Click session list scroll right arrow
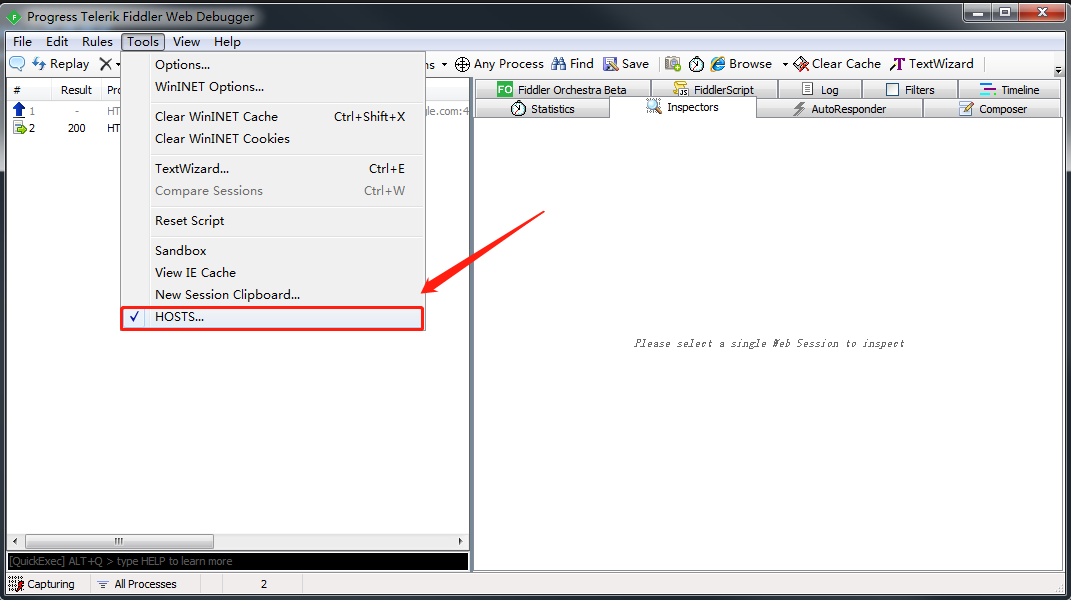The height and width of the screenshot is (600, 1071). (x=460, y=541)
